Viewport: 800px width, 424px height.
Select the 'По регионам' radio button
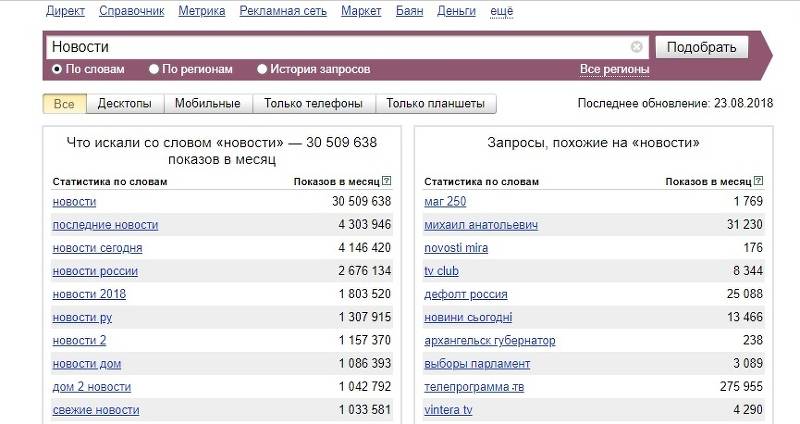(154, 70)
